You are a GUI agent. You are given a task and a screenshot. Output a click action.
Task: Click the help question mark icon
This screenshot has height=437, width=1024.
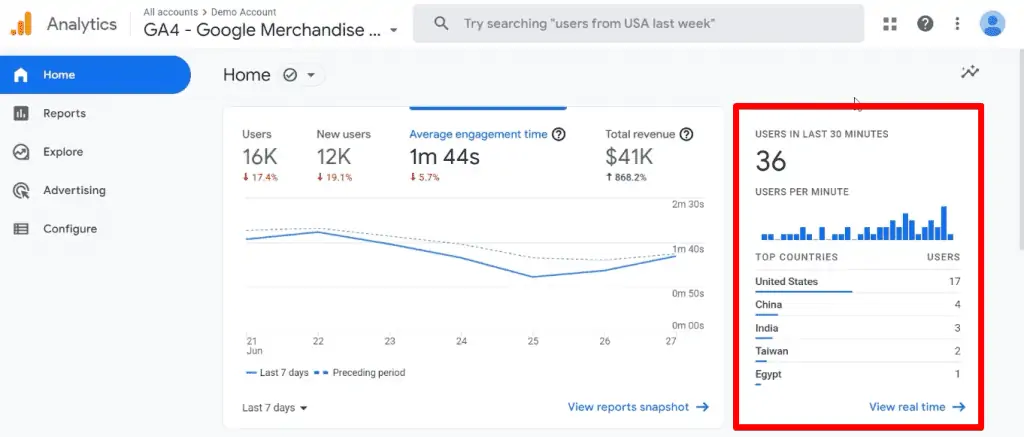[x=925, y=23]
